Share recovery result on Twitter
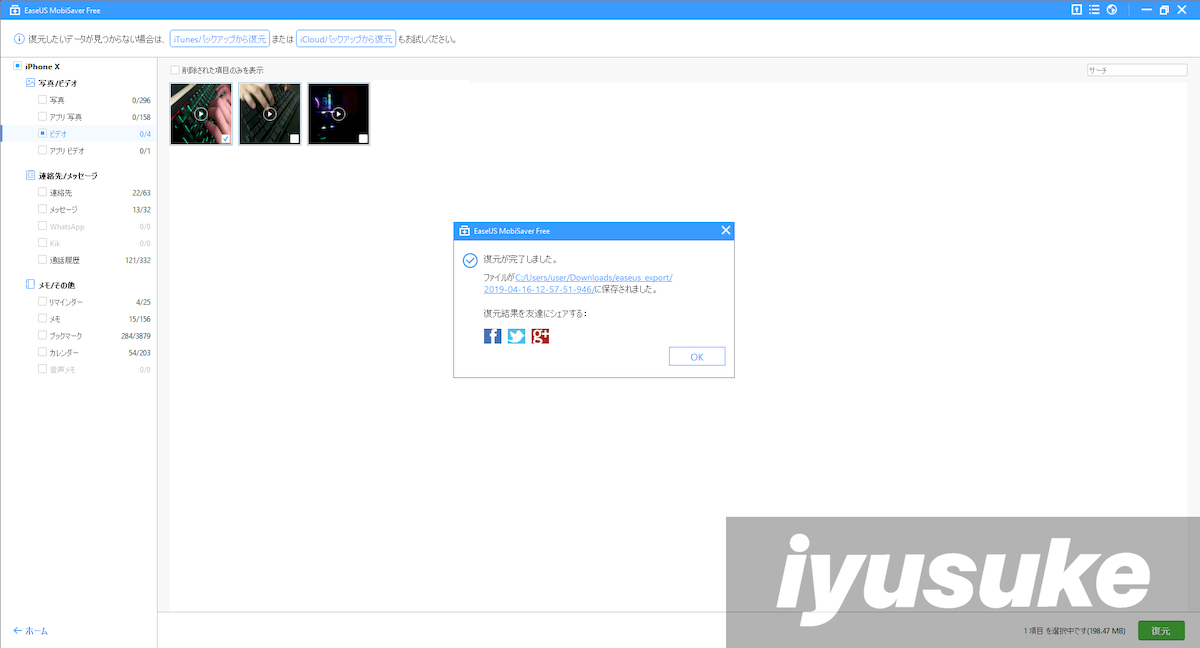The width and height of the screenshot is (1200, 648). coord(516,336)
